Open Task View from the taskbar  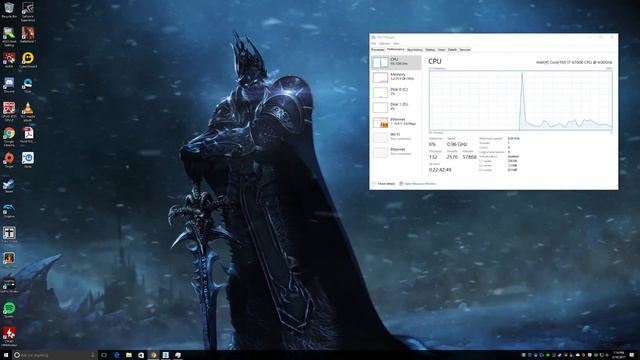coord(104,355)
